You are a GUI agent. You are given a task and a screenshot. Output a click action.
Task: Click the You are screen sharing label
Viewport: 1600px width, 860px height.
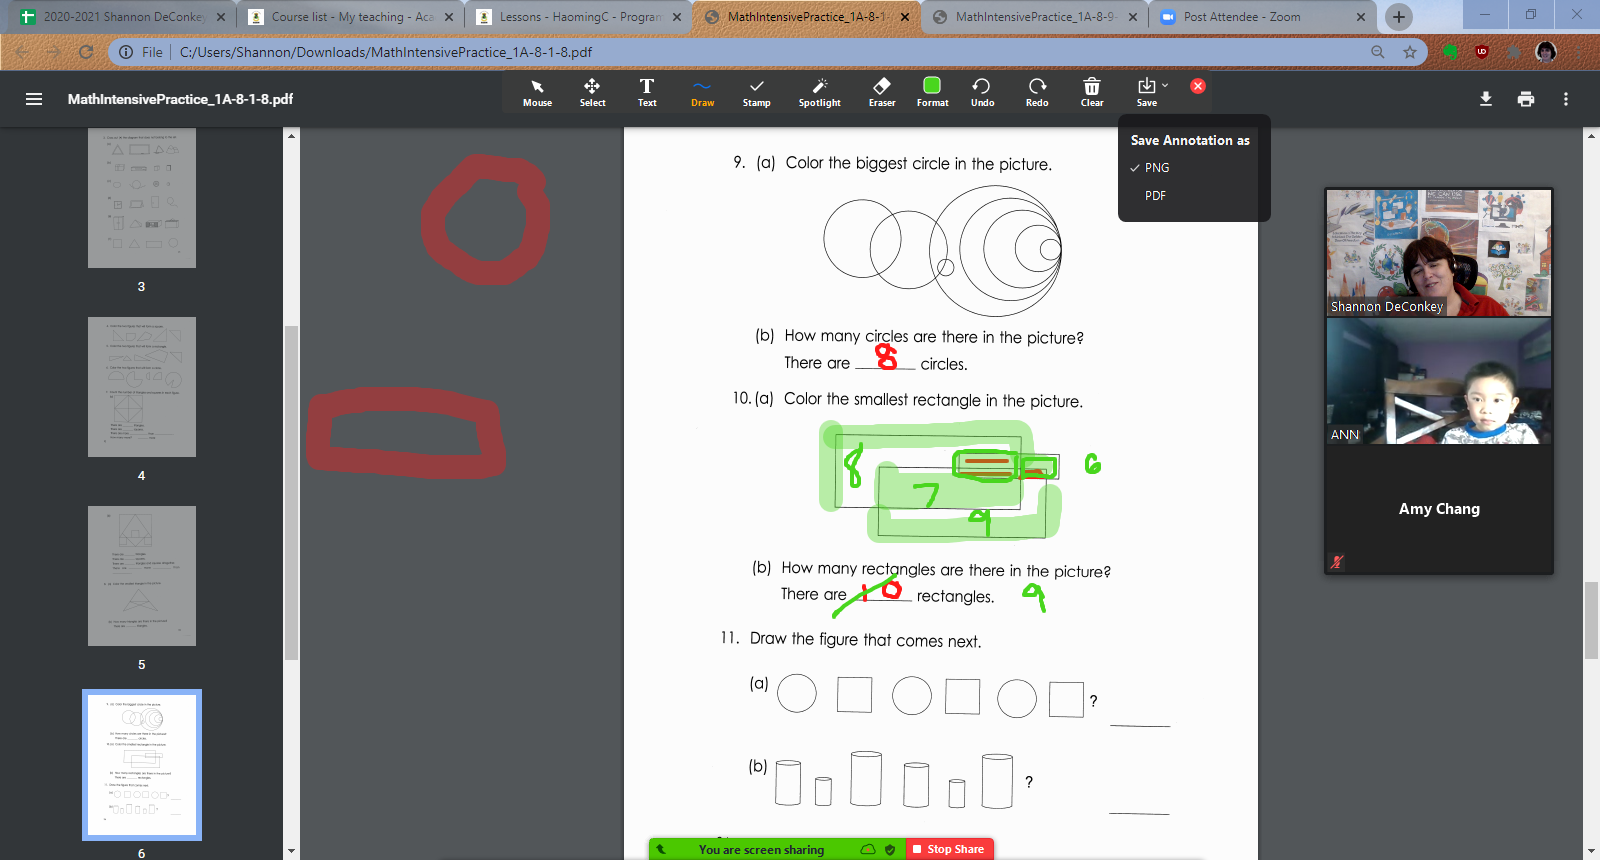[761, 850]
